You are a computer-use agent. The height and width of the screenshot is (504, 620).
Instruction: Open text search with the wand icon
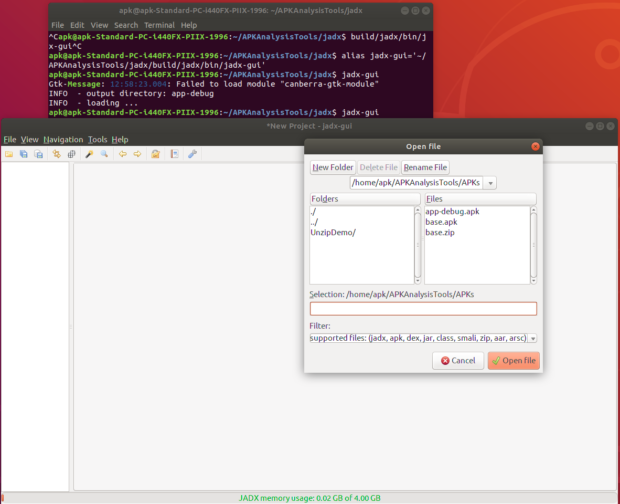89,154
